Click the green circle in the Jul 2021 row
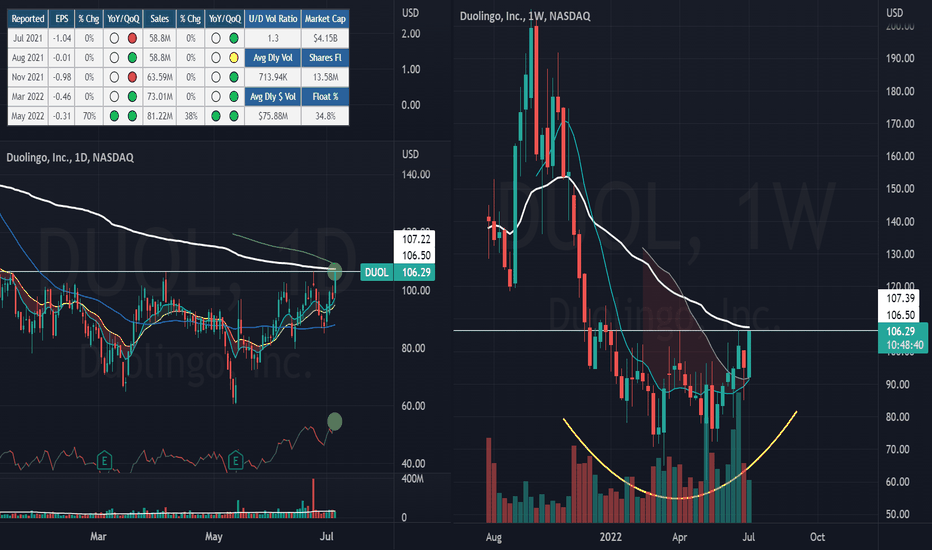Image resolution: width=932 pixels, height=550 pixels. 234,38
